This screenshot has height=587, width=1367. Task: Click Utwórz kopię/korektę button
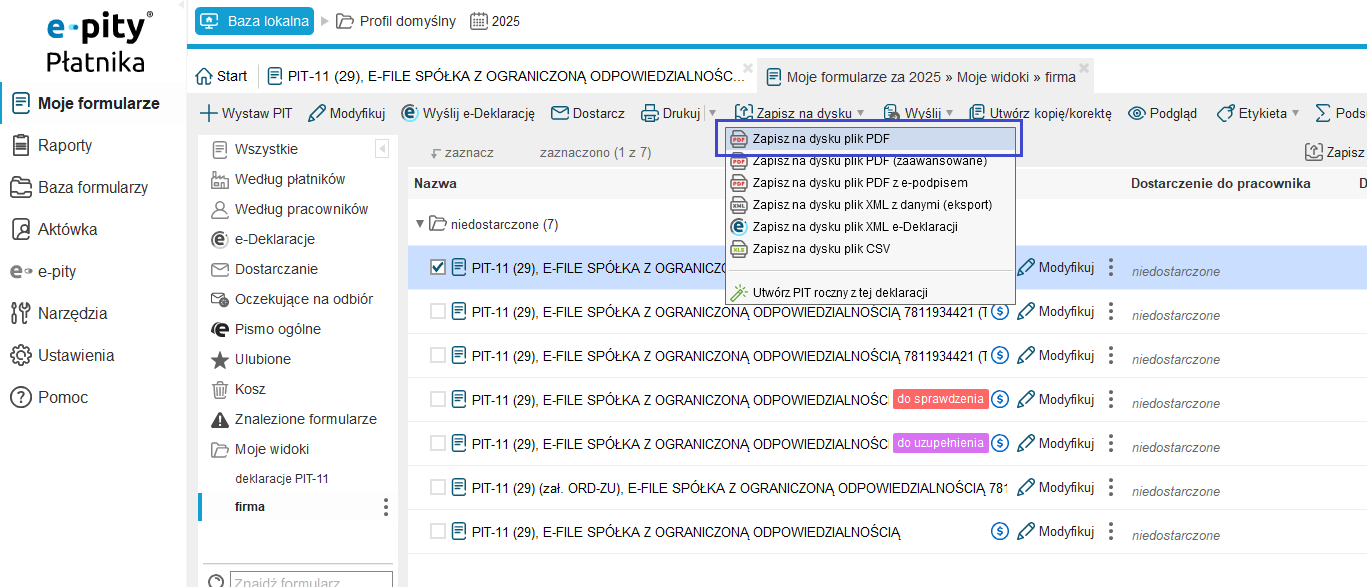[x=1040, y=113]
